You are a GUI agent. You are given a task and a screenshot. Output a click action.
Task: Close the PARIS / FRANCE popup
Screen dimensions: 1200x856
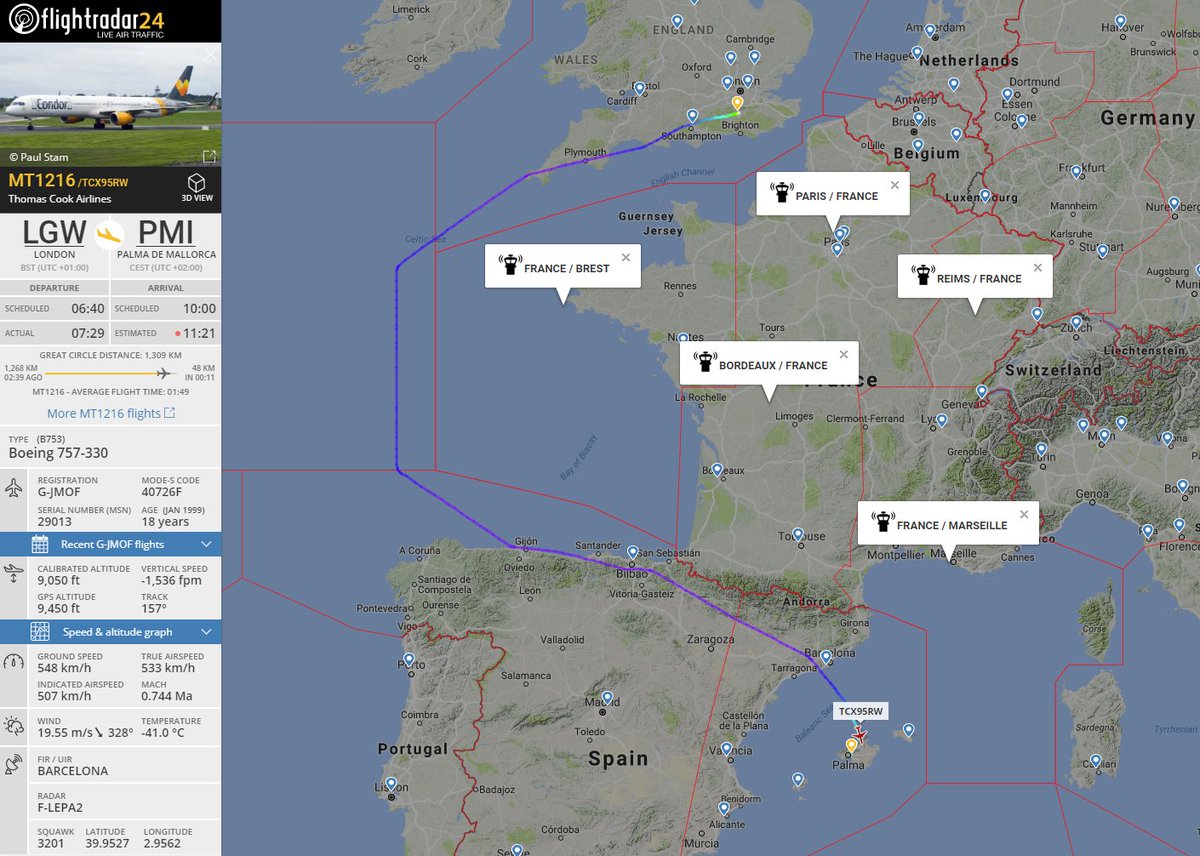(x=895, y=185)
